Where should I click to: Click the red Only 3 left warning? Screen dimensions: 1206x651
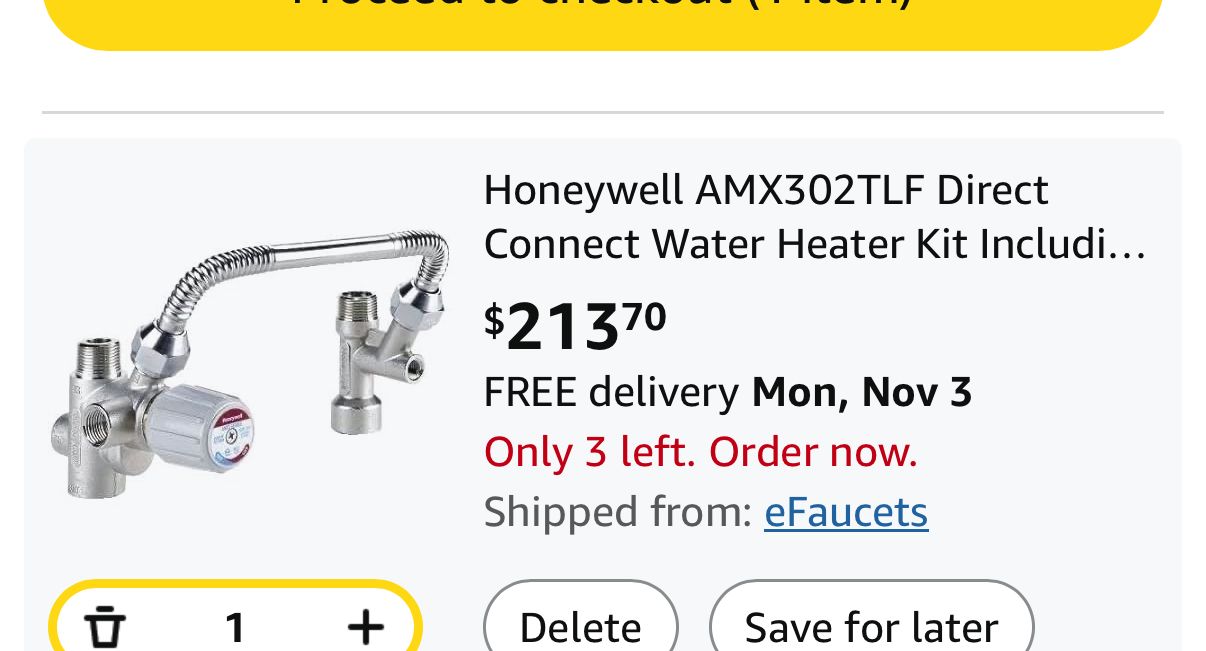700,452
